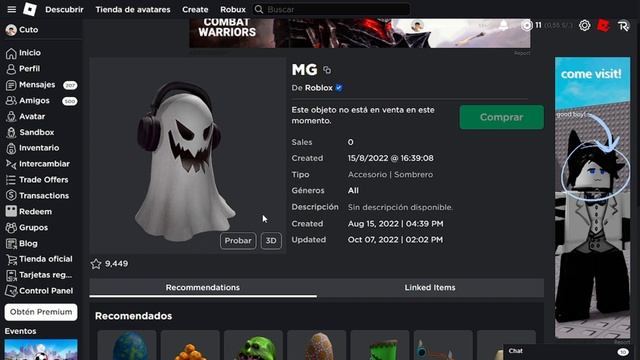The width and height of the screenshot is (640, 360).
Task: Open the blue egg recommended item
Action: tap(127, 346)
